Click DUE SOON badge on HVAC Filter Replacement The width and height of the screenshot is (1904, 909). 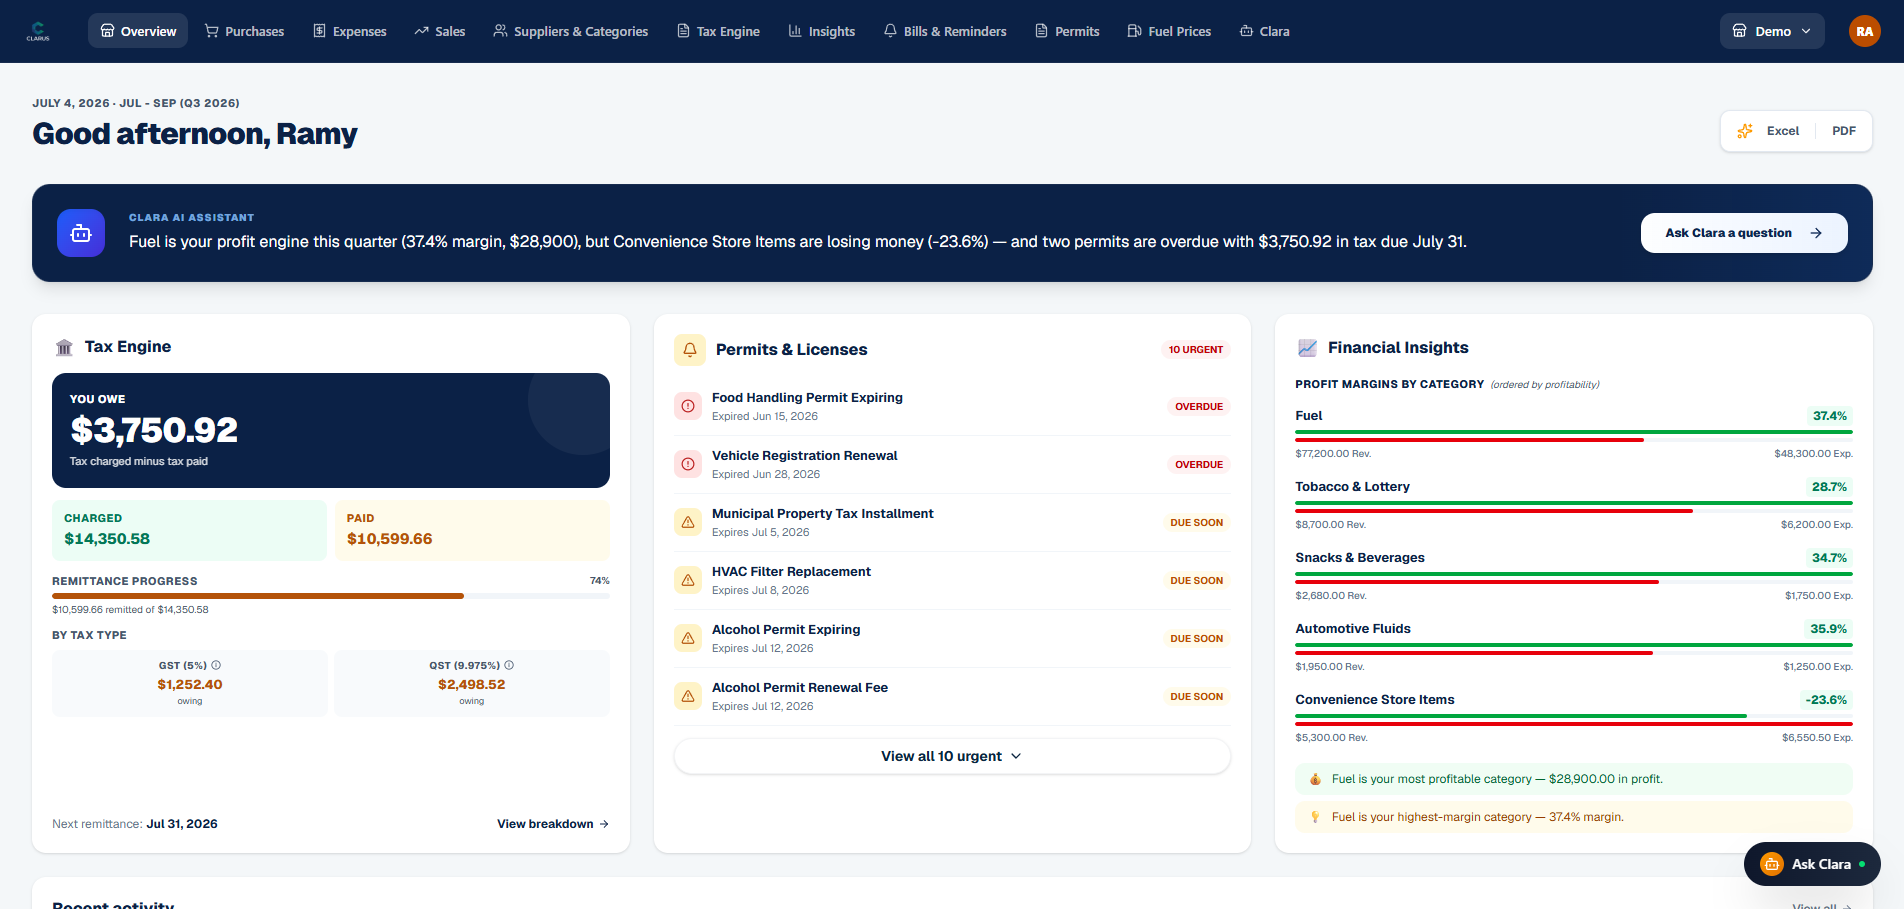1197,581
